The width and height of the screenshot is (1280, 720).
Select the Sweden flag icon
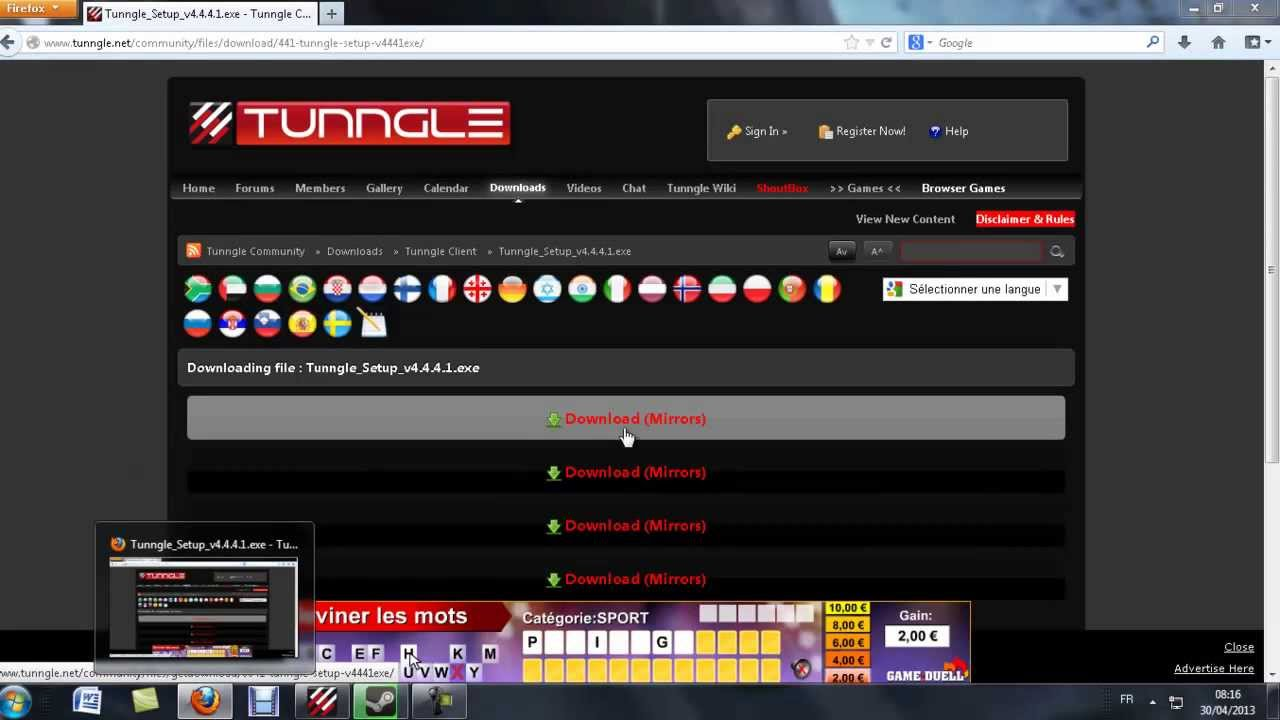pos(338,323)
